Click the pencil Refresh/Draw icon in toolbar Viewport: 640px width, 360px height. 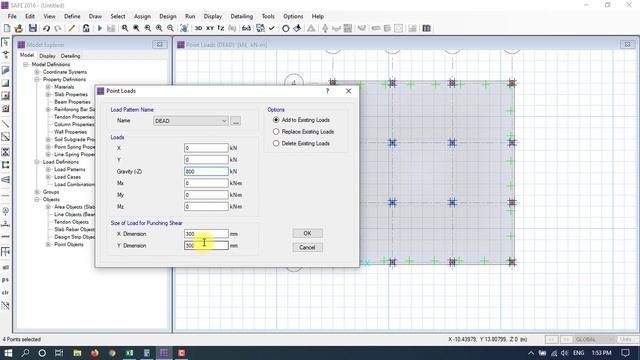click(x=71, y=28)
